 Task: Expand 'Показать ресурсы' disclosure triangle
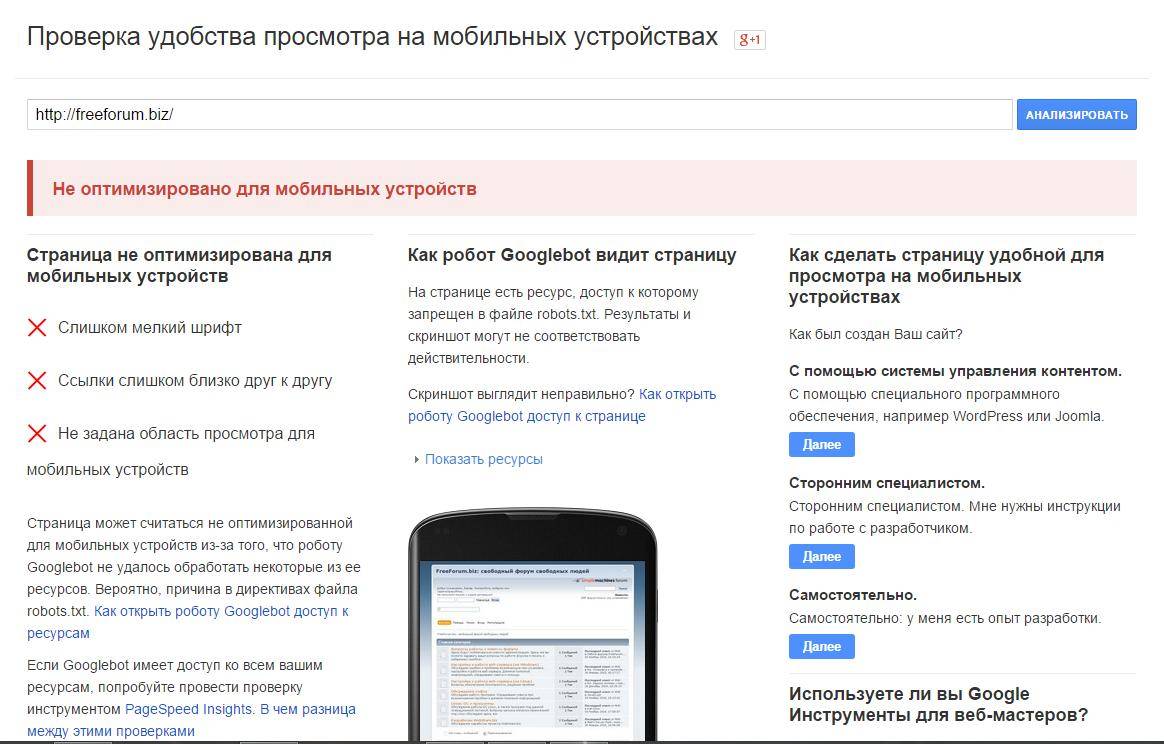(416, 460)
